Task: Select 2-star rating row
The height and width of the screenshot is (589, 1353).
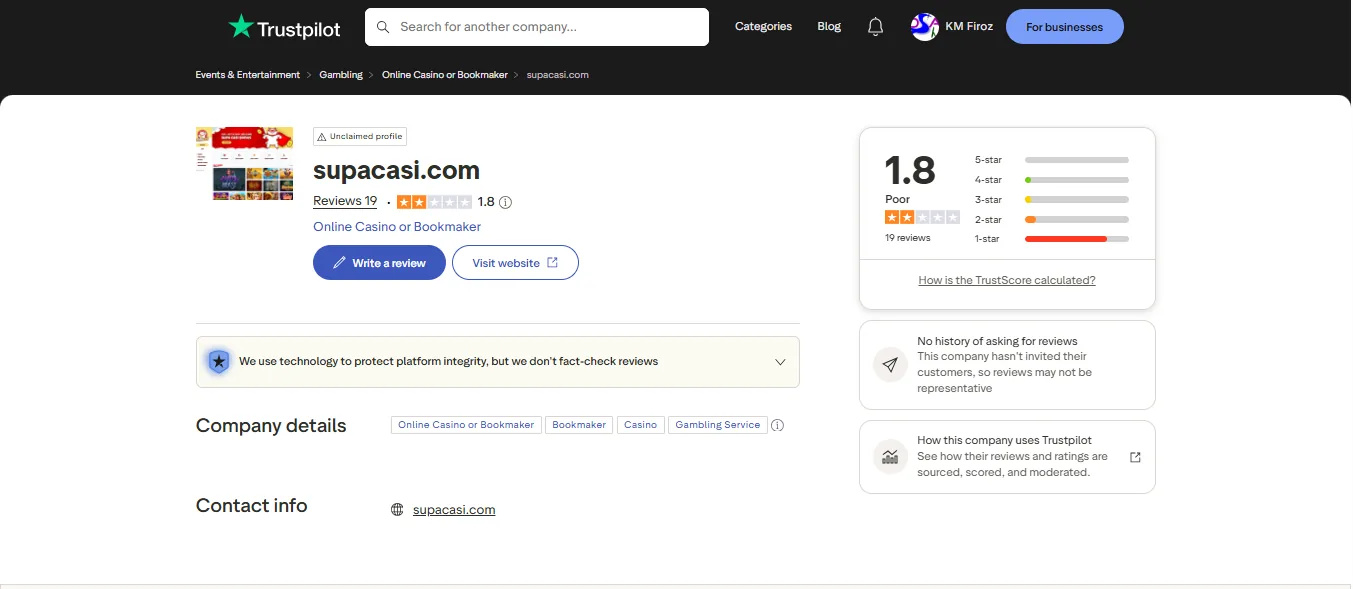Action: pos(1052,219)
